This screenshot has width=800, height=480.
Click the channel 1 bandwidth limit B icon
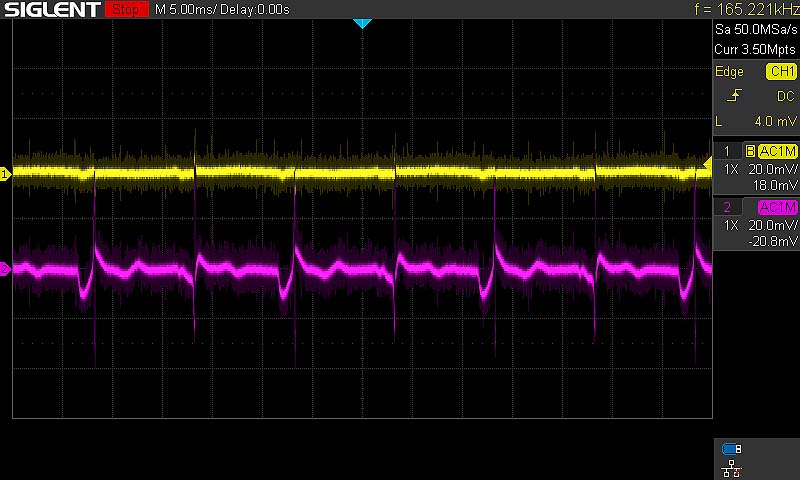tap(750, 151)
